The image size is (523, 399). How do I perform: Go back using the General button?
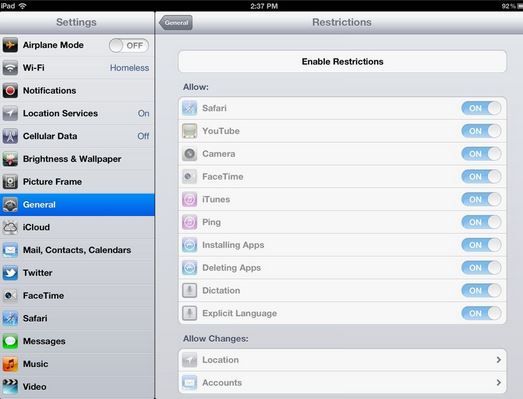click(176, 23)
